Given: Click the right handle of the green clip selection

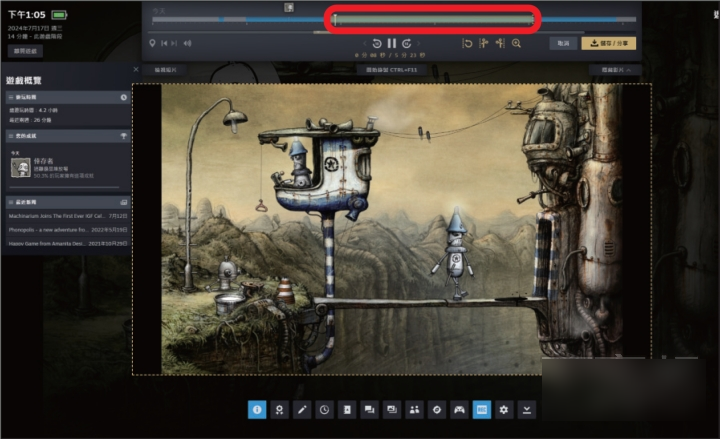Looking at the screenshot, I should coord(533,19).
